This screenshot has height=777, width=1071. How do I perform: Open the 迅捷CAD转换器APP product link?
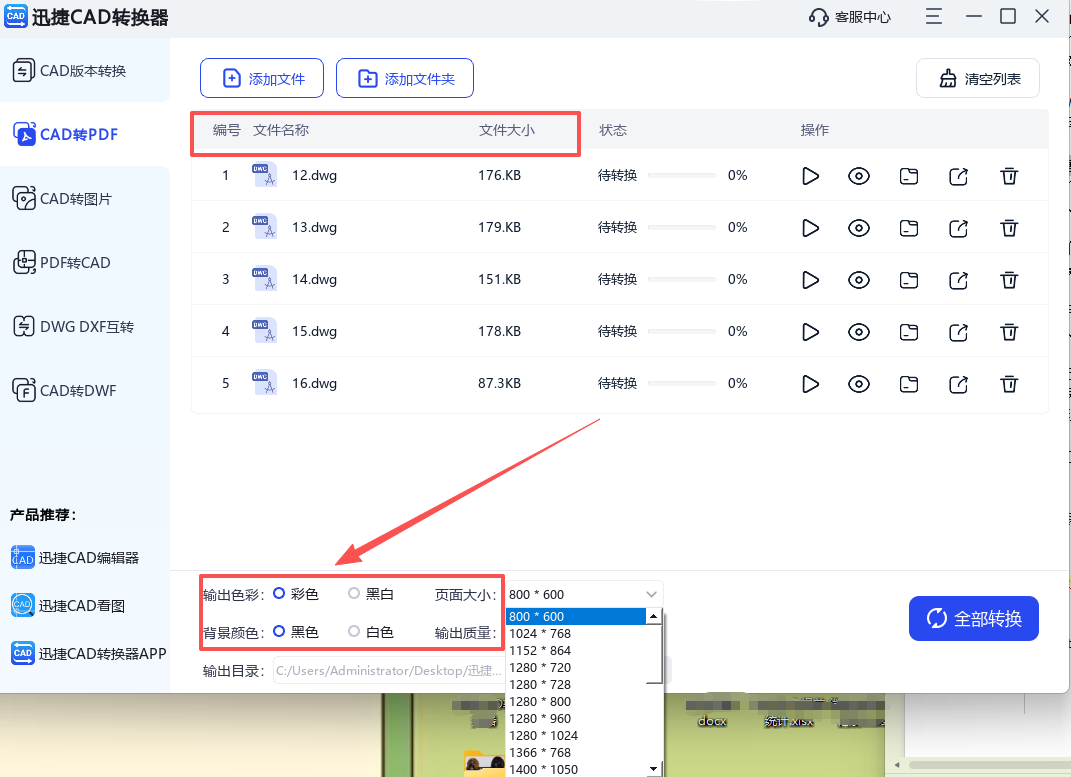pyautogui.click(x=89, y=653)
